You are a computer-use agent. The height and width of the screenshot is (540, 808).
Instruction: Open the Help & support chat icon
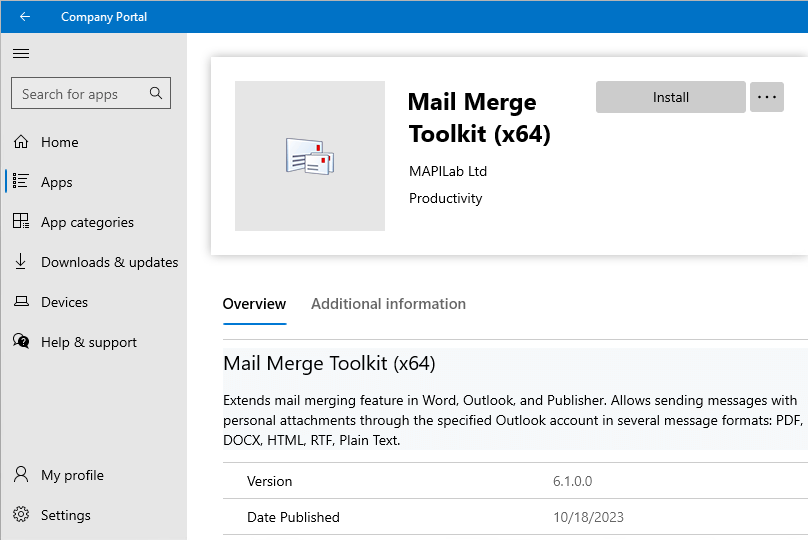[x=21, y=342]
